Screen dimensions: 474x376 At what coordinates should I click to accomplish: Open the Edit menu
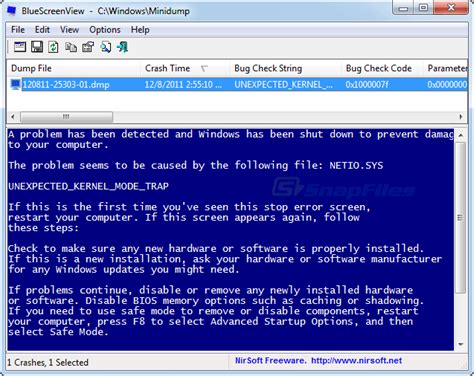(x=42, y=30)
